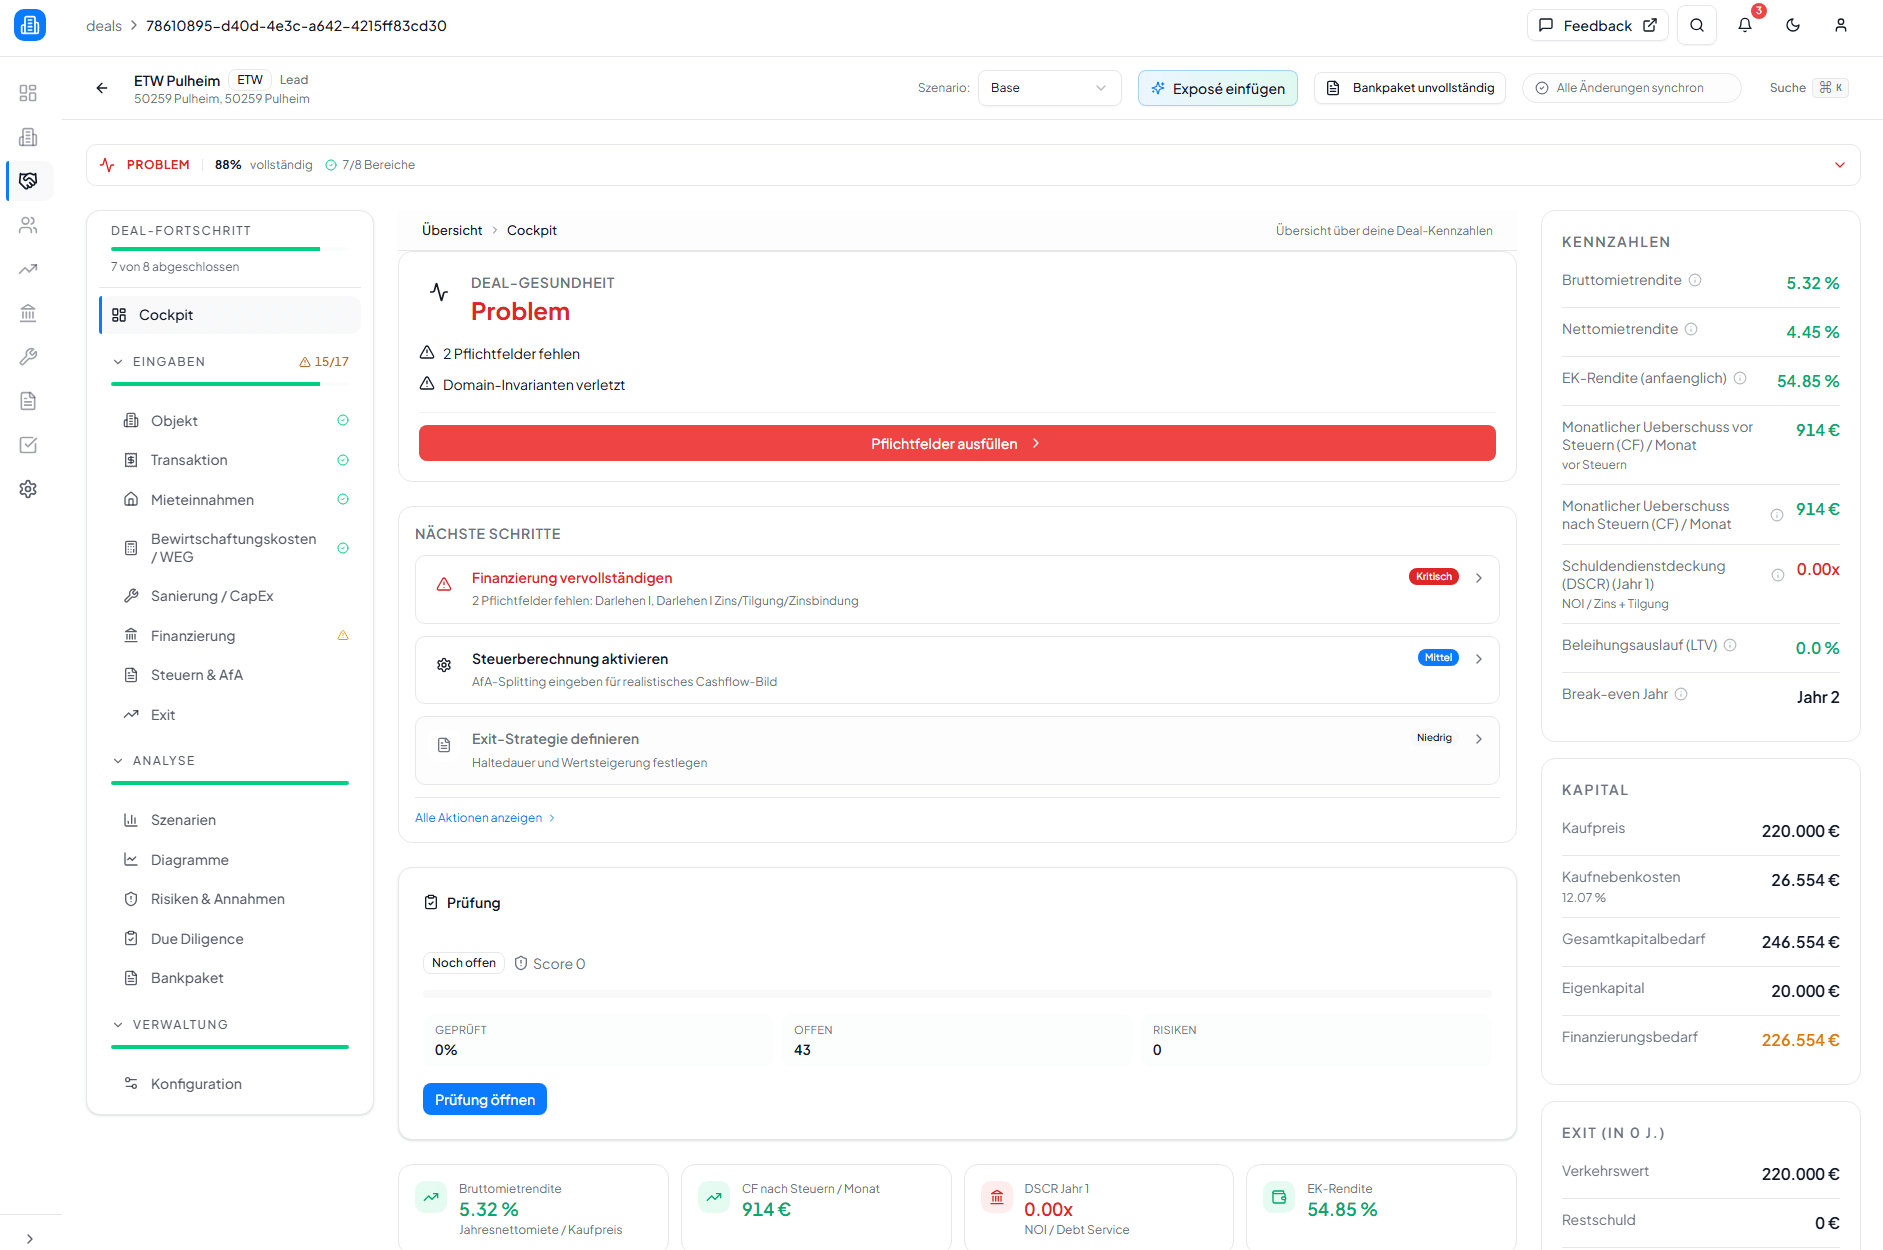Click the Suche search field
This screenshot has height=1250, width=1883.
point(1807,88)
